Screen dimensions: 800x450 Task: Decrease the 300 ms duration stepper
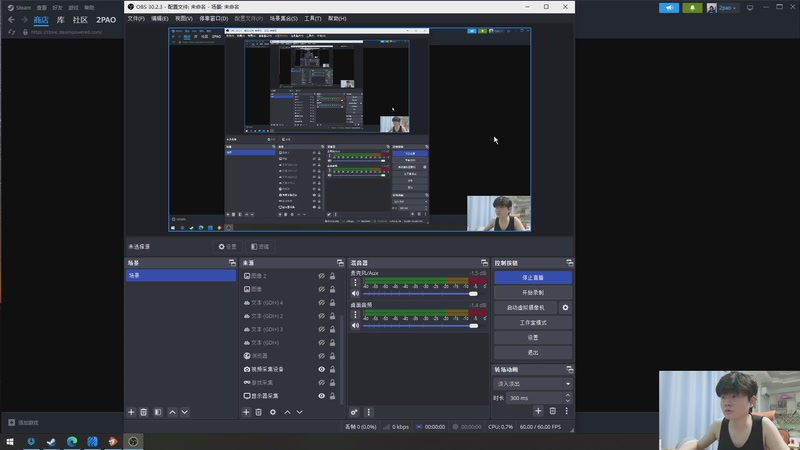coord(567,401)
